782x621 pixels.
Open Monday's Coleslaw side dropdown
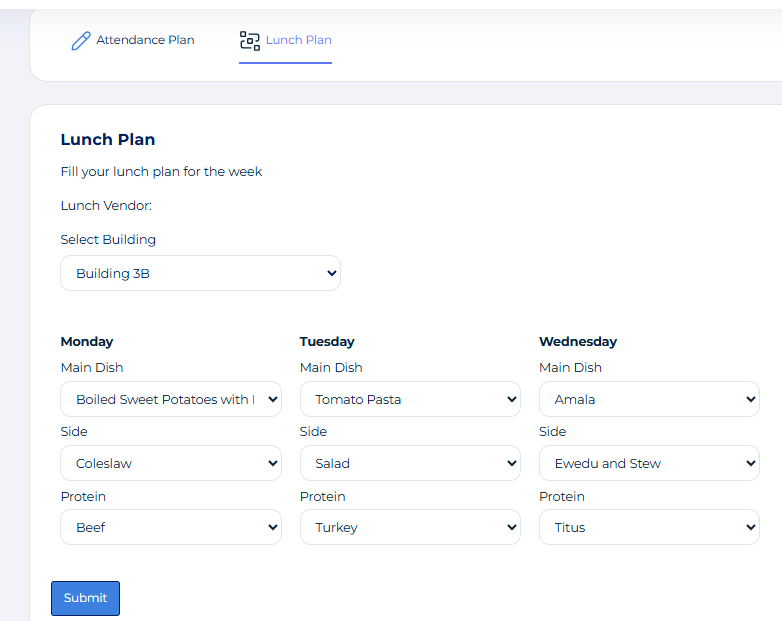170,463
